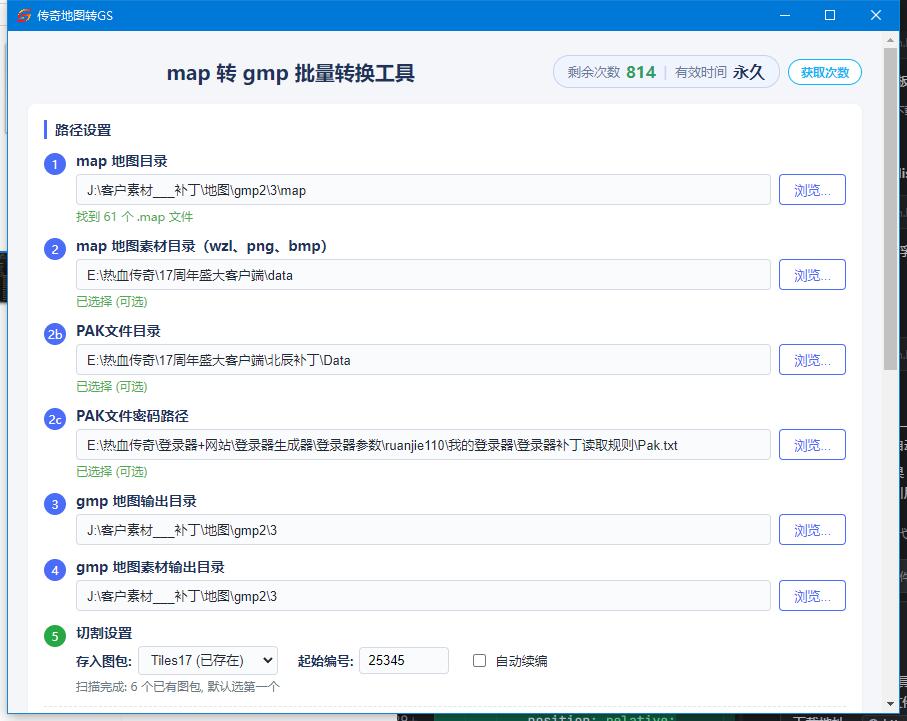Click the scrollbar up arrow
The width and height of the screenshot is (907, 721).
pyautogui.click(x=890, y=41)
